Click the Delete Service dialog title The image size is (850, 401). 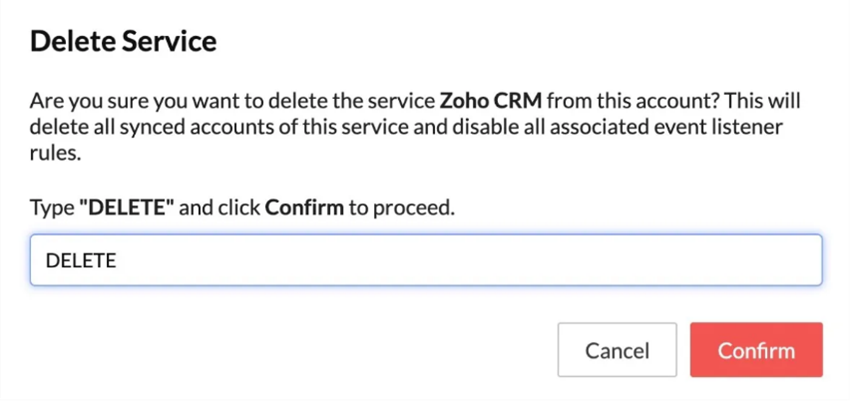(x=125, y=42)
